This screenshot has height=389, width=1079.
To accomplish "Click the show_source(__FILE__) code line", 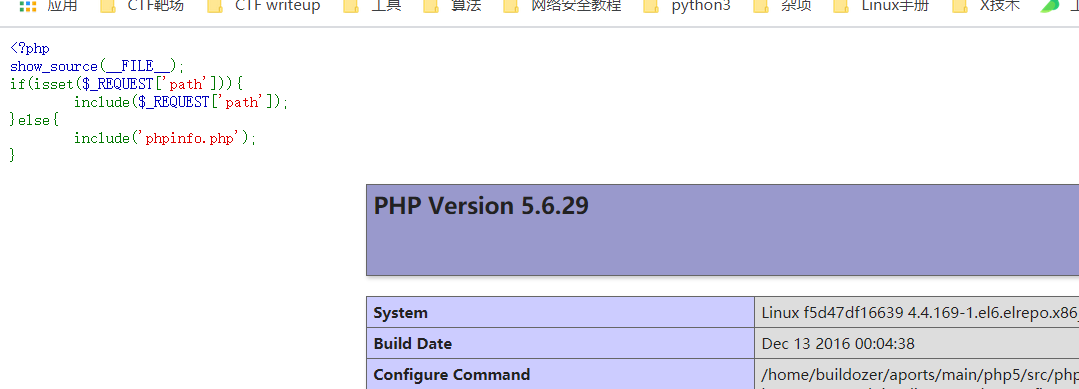I will (98, 66).
